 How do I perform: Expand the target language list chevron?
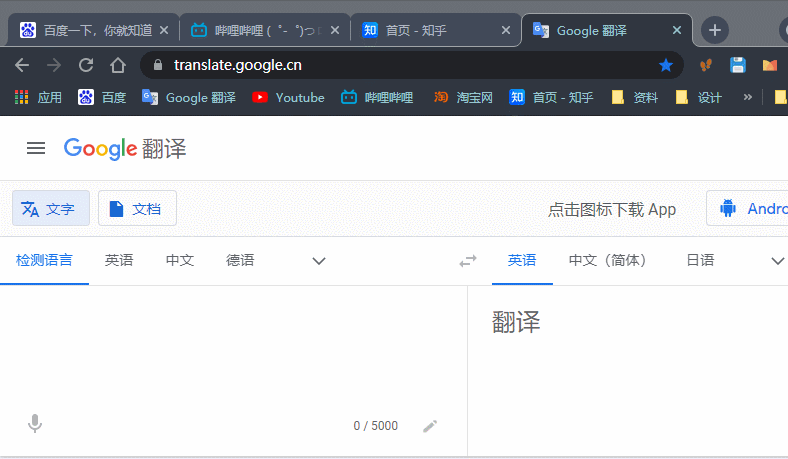(x=777, y=261)
